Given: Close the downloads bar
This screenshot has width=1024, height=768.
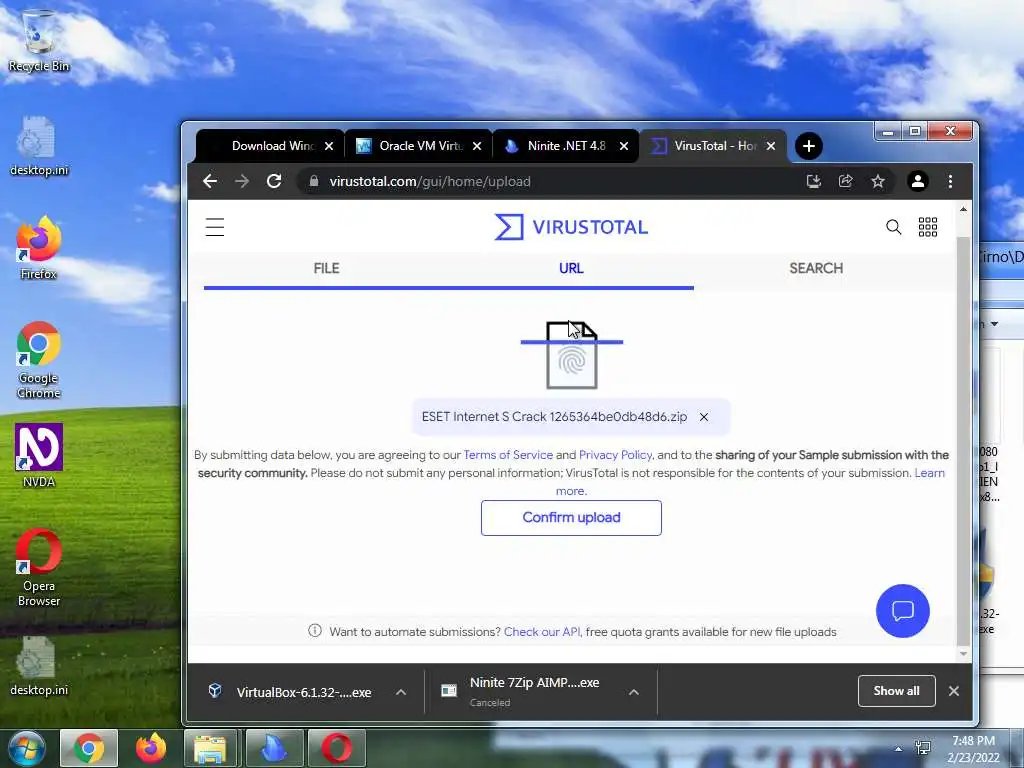Looking at the screenshot, I should tap(954, 691).
